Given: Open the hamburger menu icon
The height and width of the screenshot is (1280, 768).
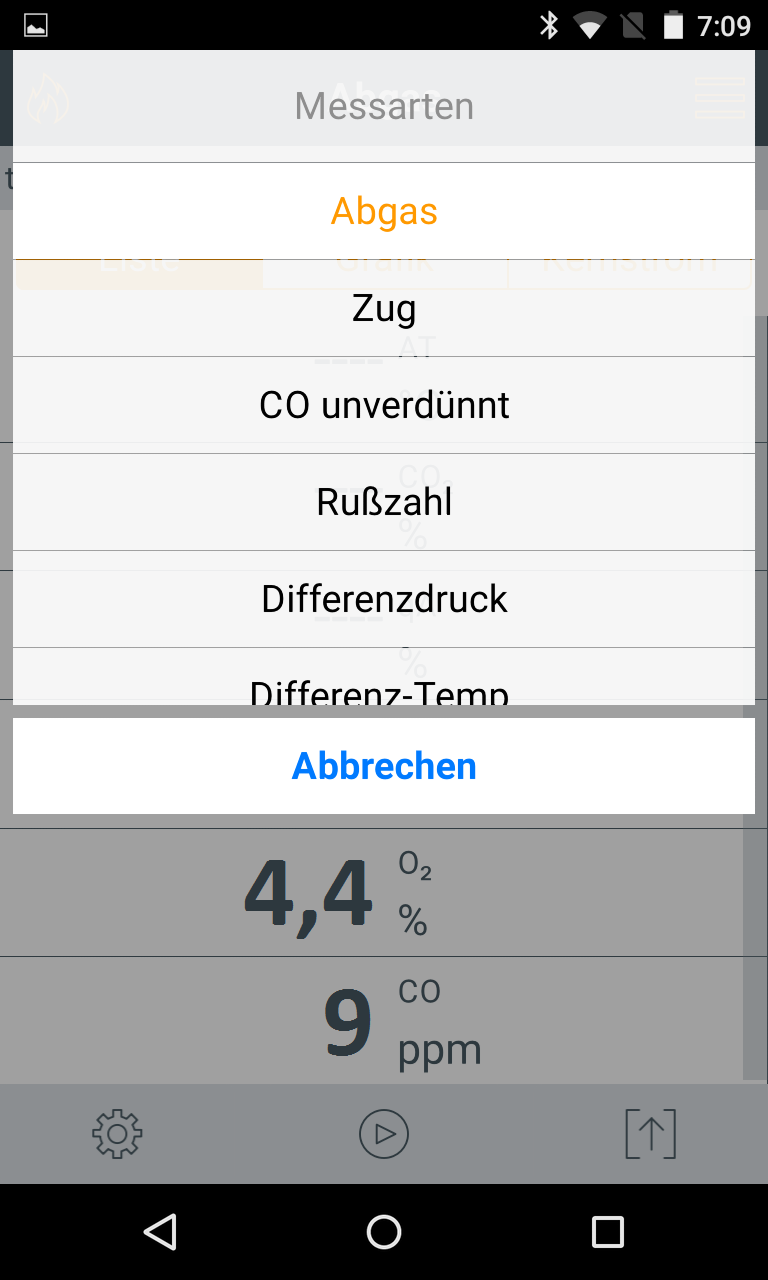Looking at the screenshot, I should point(720,98).
